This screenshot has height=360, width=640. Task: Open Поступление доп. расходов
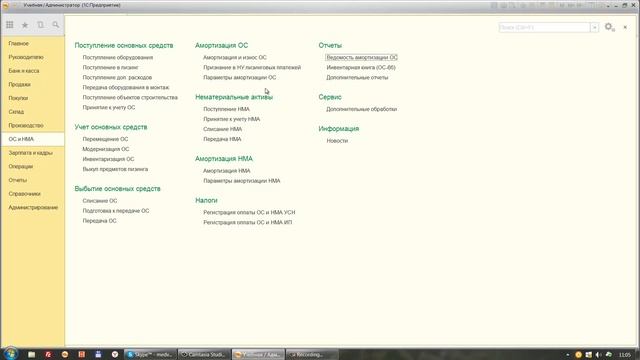tap(117, 78)
